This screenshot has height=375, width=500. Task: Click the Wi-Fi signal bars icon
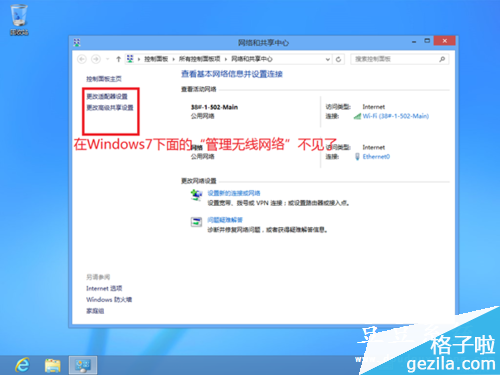click(x=357, y=116)
